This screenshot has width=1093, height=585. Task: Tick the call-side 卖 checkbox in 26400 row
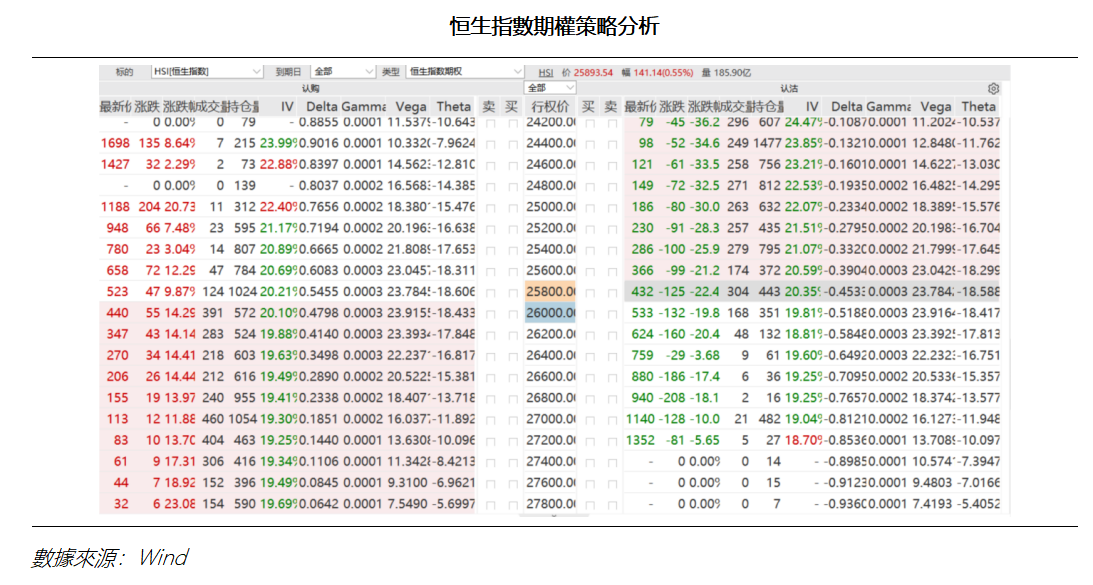pyautogui.click(x=490, y=357)
